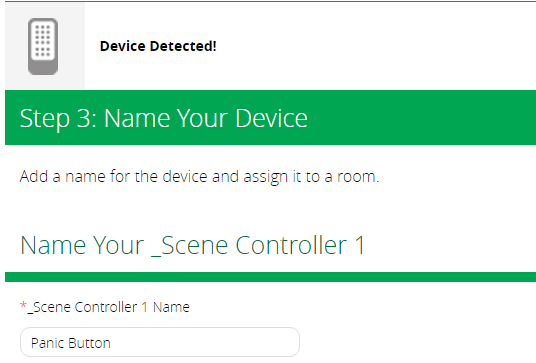536x363 pixels.
Task: Click the remote control device icon
Action: coord(43,46)
